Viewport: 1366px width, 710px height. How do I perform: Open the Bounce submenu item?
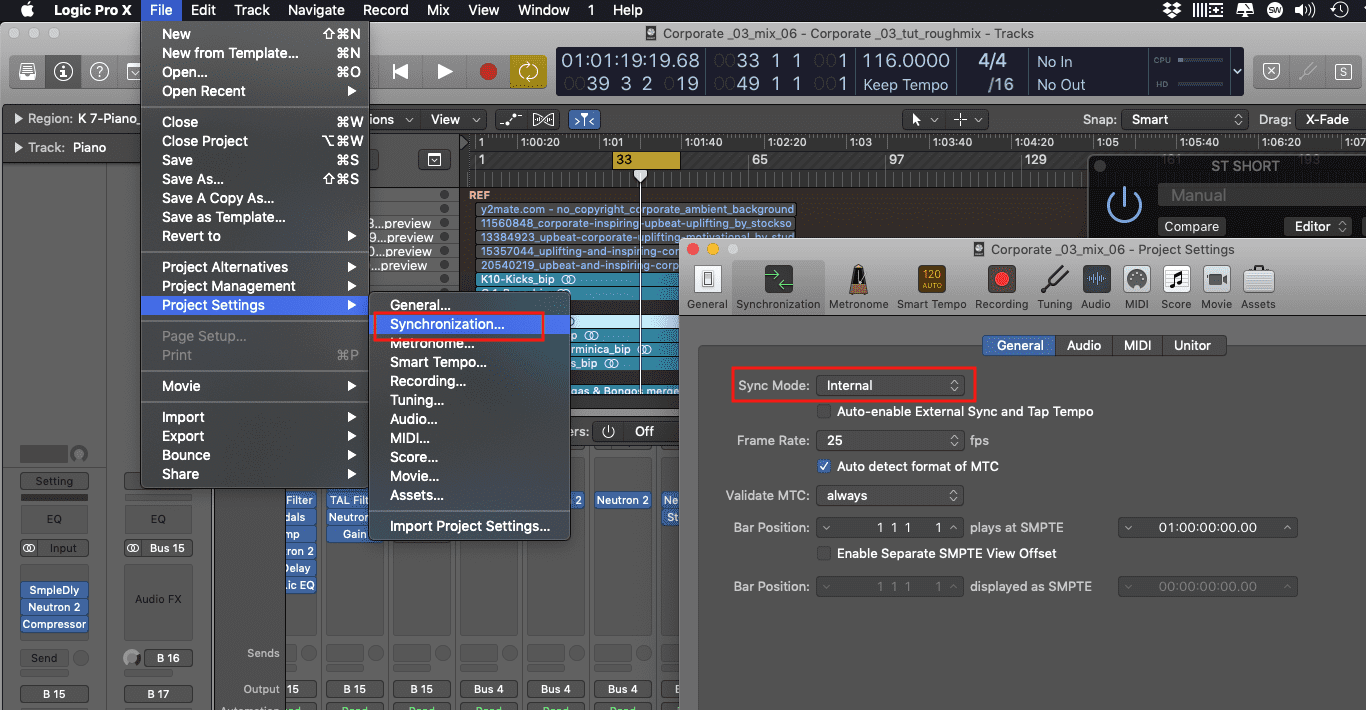[x=255, y=455]
